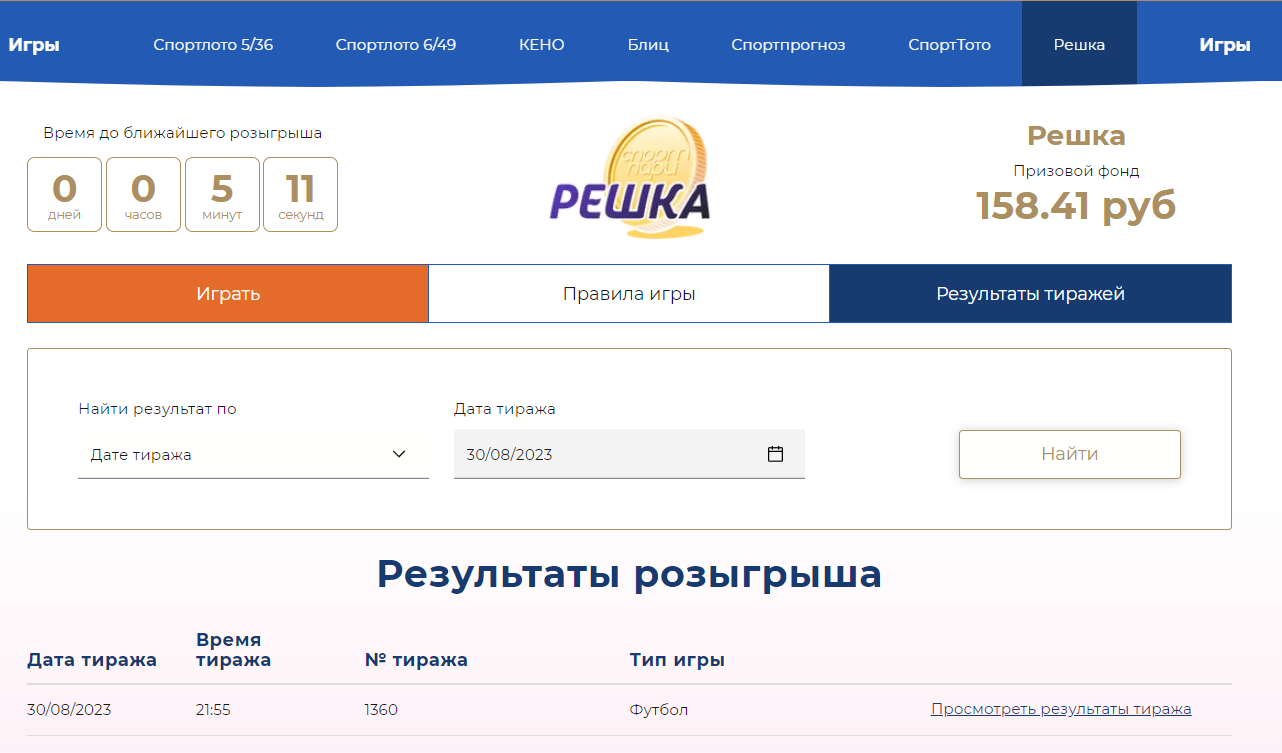Click the Футбол game type cell
The height and width of the screenshot is (753, 1282).
click(x=659, y=710)
